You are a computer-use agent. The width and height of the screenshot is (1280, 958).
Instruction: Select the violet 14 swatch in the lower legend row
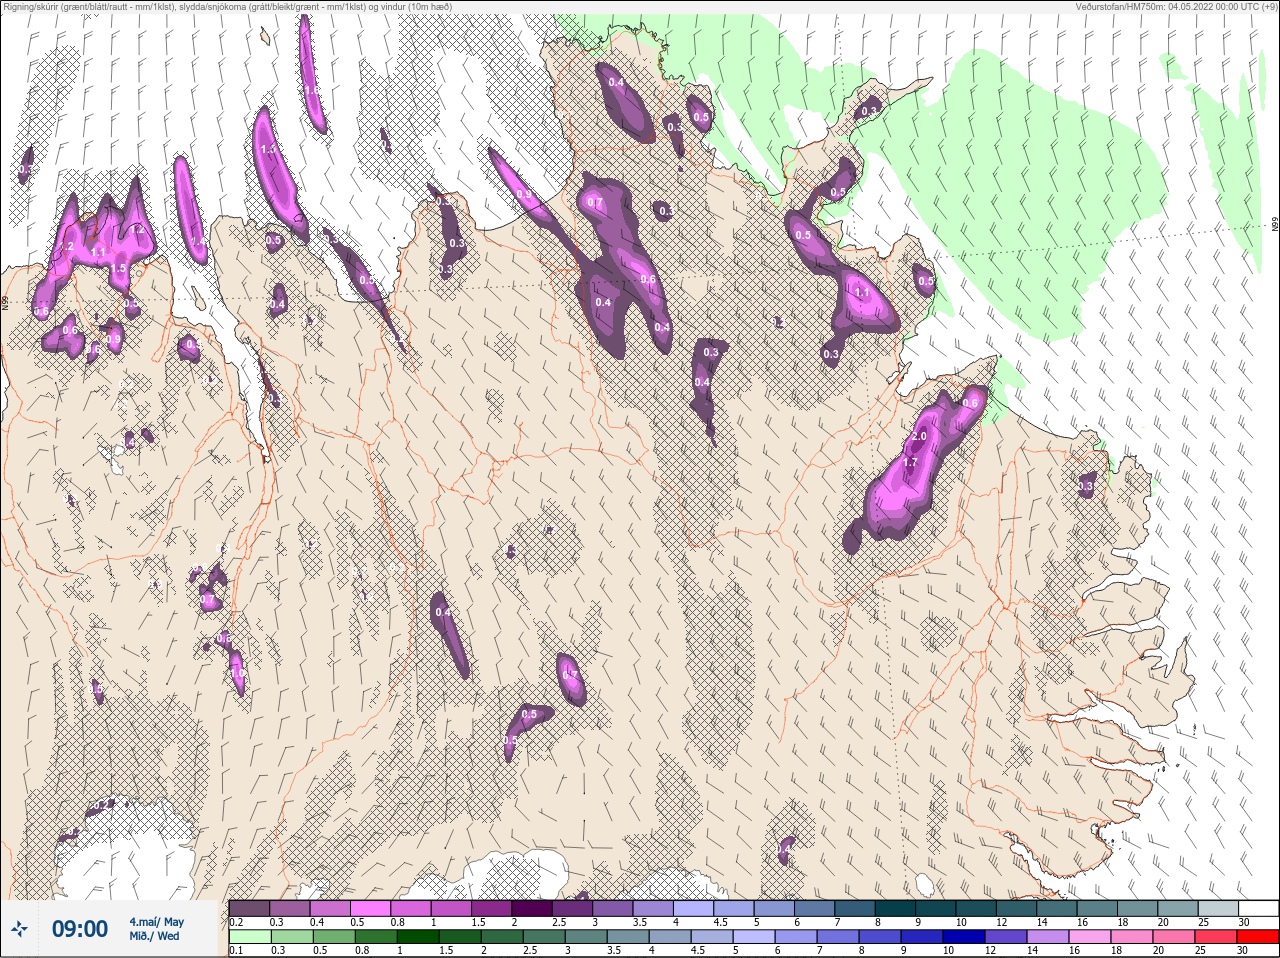(x=1048, y=937)
